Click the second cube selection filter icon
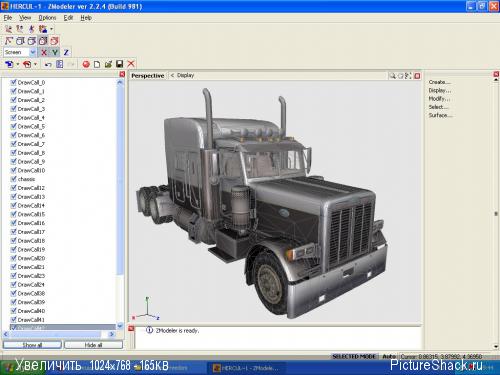Viewport: 500px width, 375px height. click(31, 41)
